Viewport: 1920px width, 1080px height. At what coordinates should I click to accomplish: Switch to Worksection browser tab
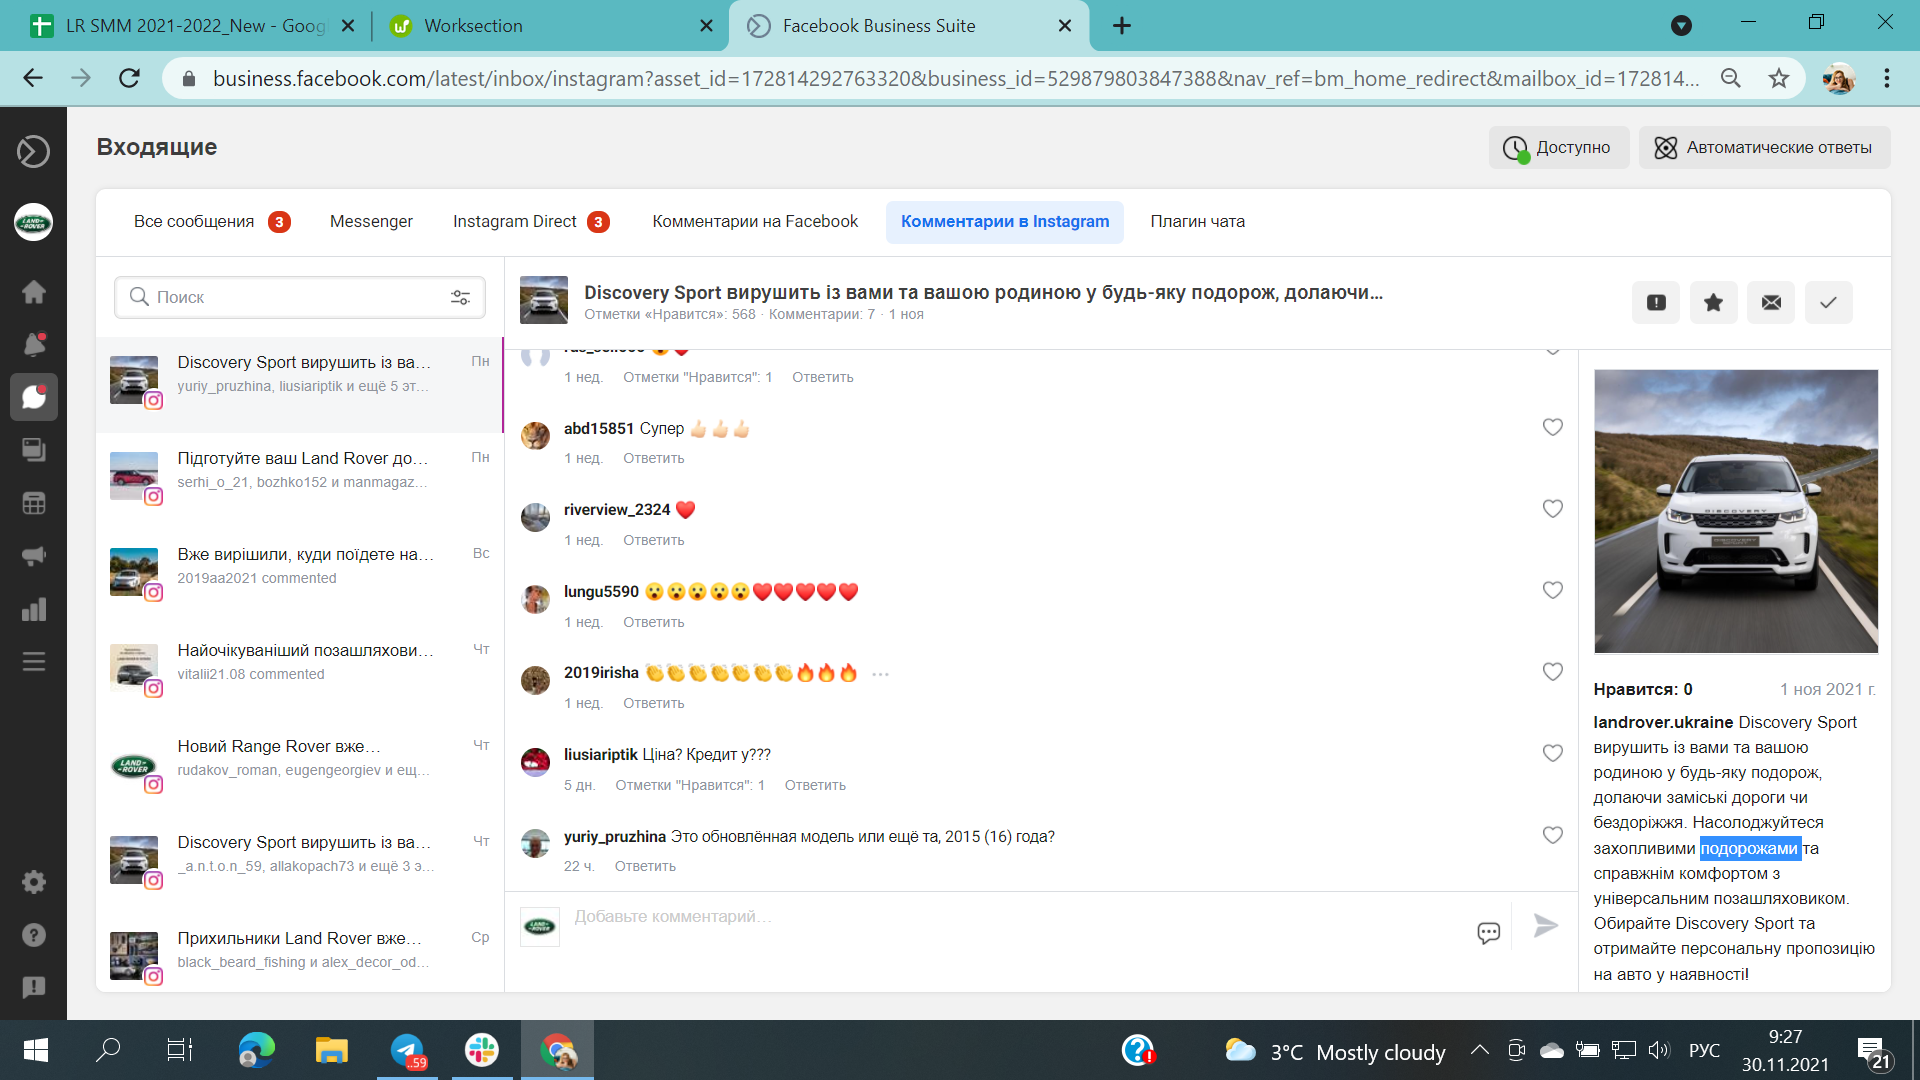[548, 26]
